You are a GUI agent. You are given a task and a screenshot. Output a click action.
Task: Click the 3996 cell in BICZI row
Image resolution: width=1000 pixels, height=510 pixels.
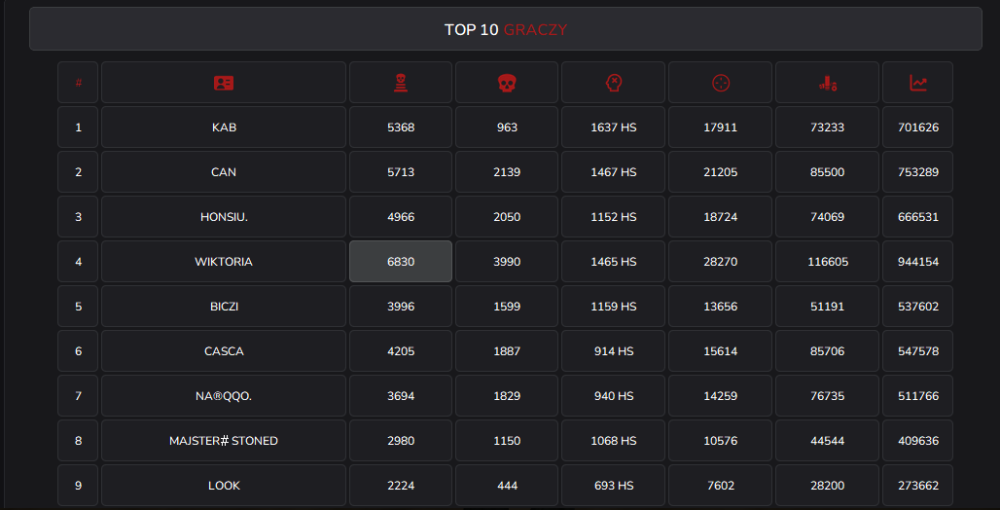coord(401,306)
